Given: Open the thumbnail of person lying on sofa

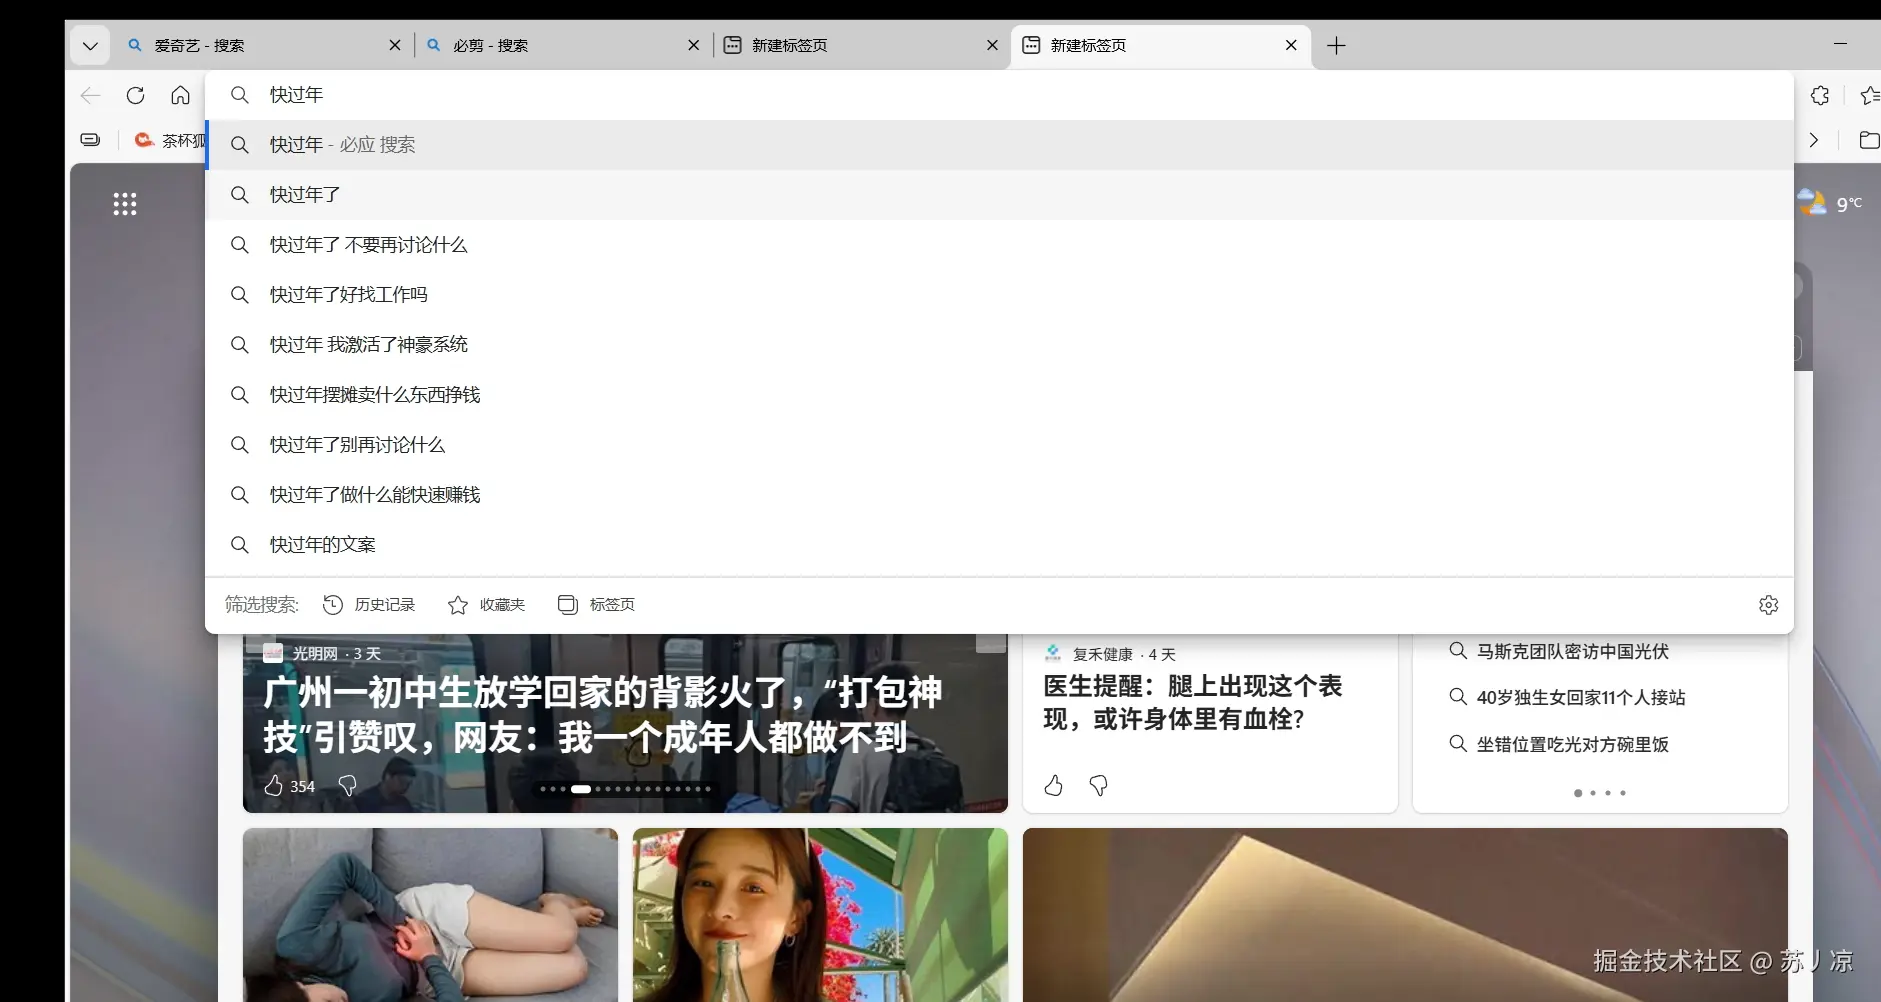Looking at the screenshot, I should click(430, 915).
